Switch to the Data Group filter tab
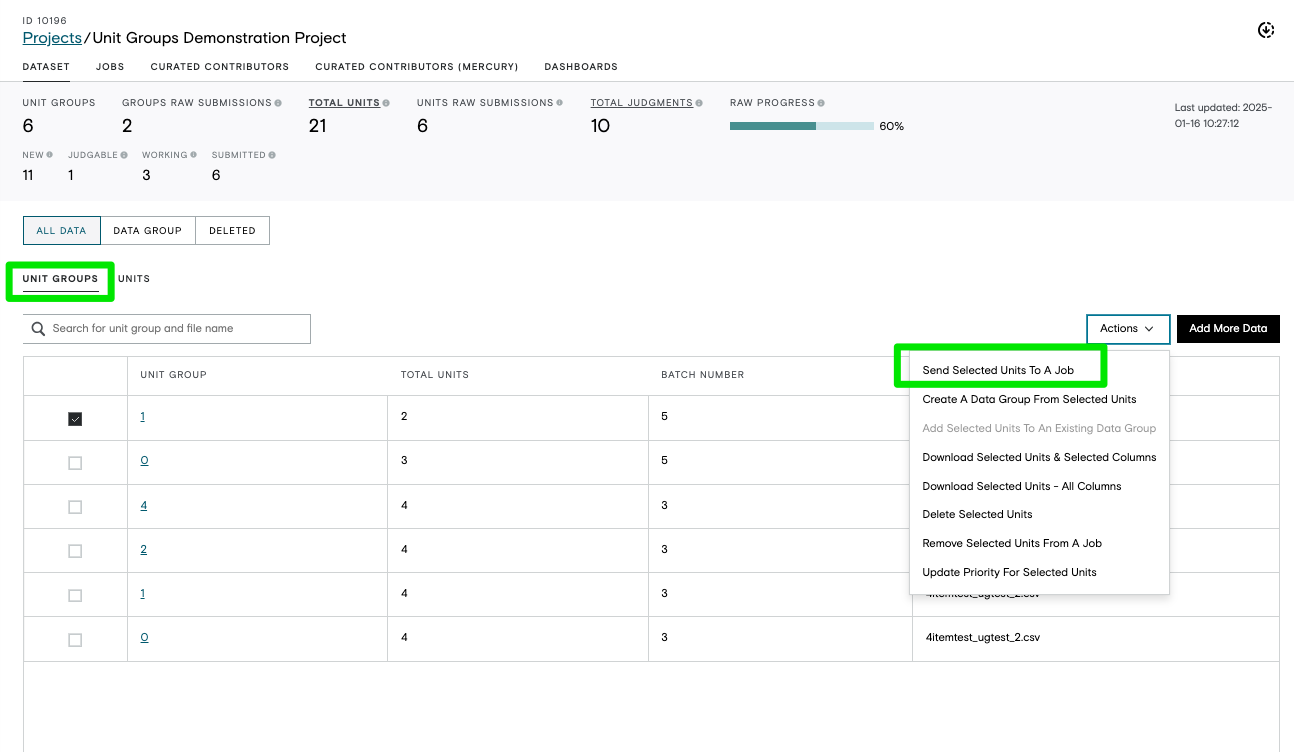The image size is (1294, 752). click(148, 230)
